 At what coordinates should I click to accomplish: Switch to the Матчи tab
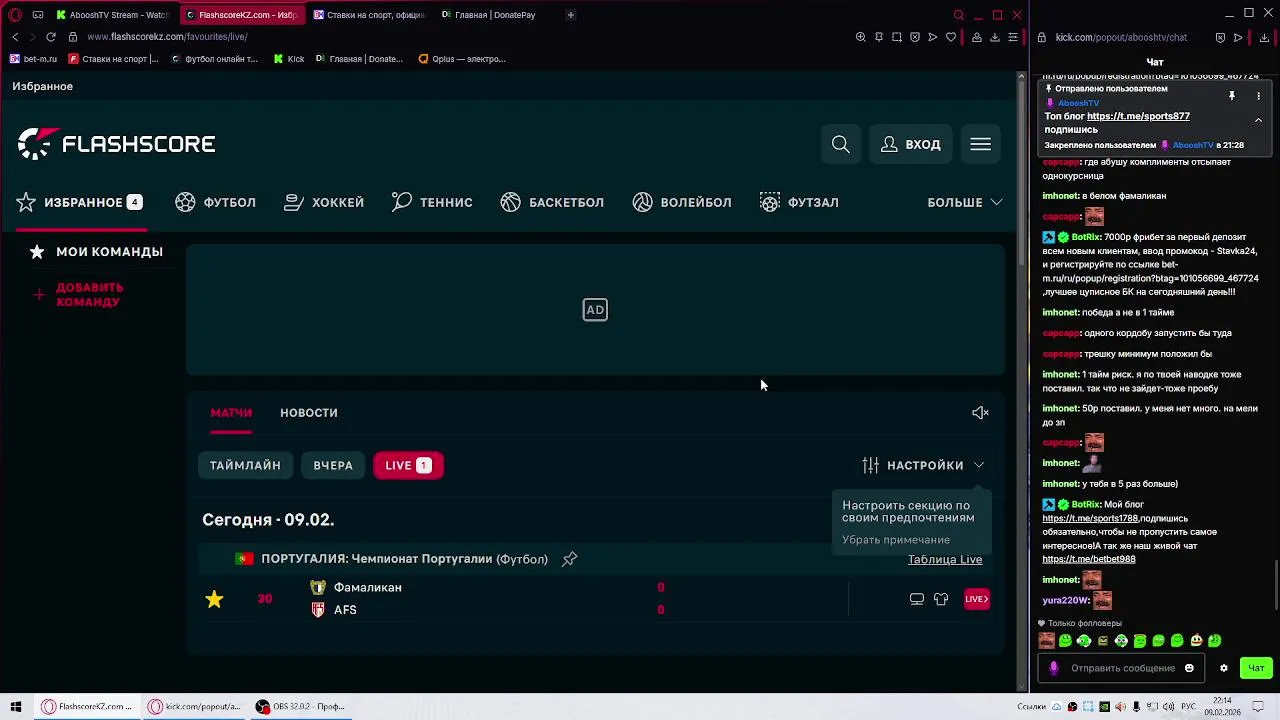pyautogui.click(x=231, y=413)
